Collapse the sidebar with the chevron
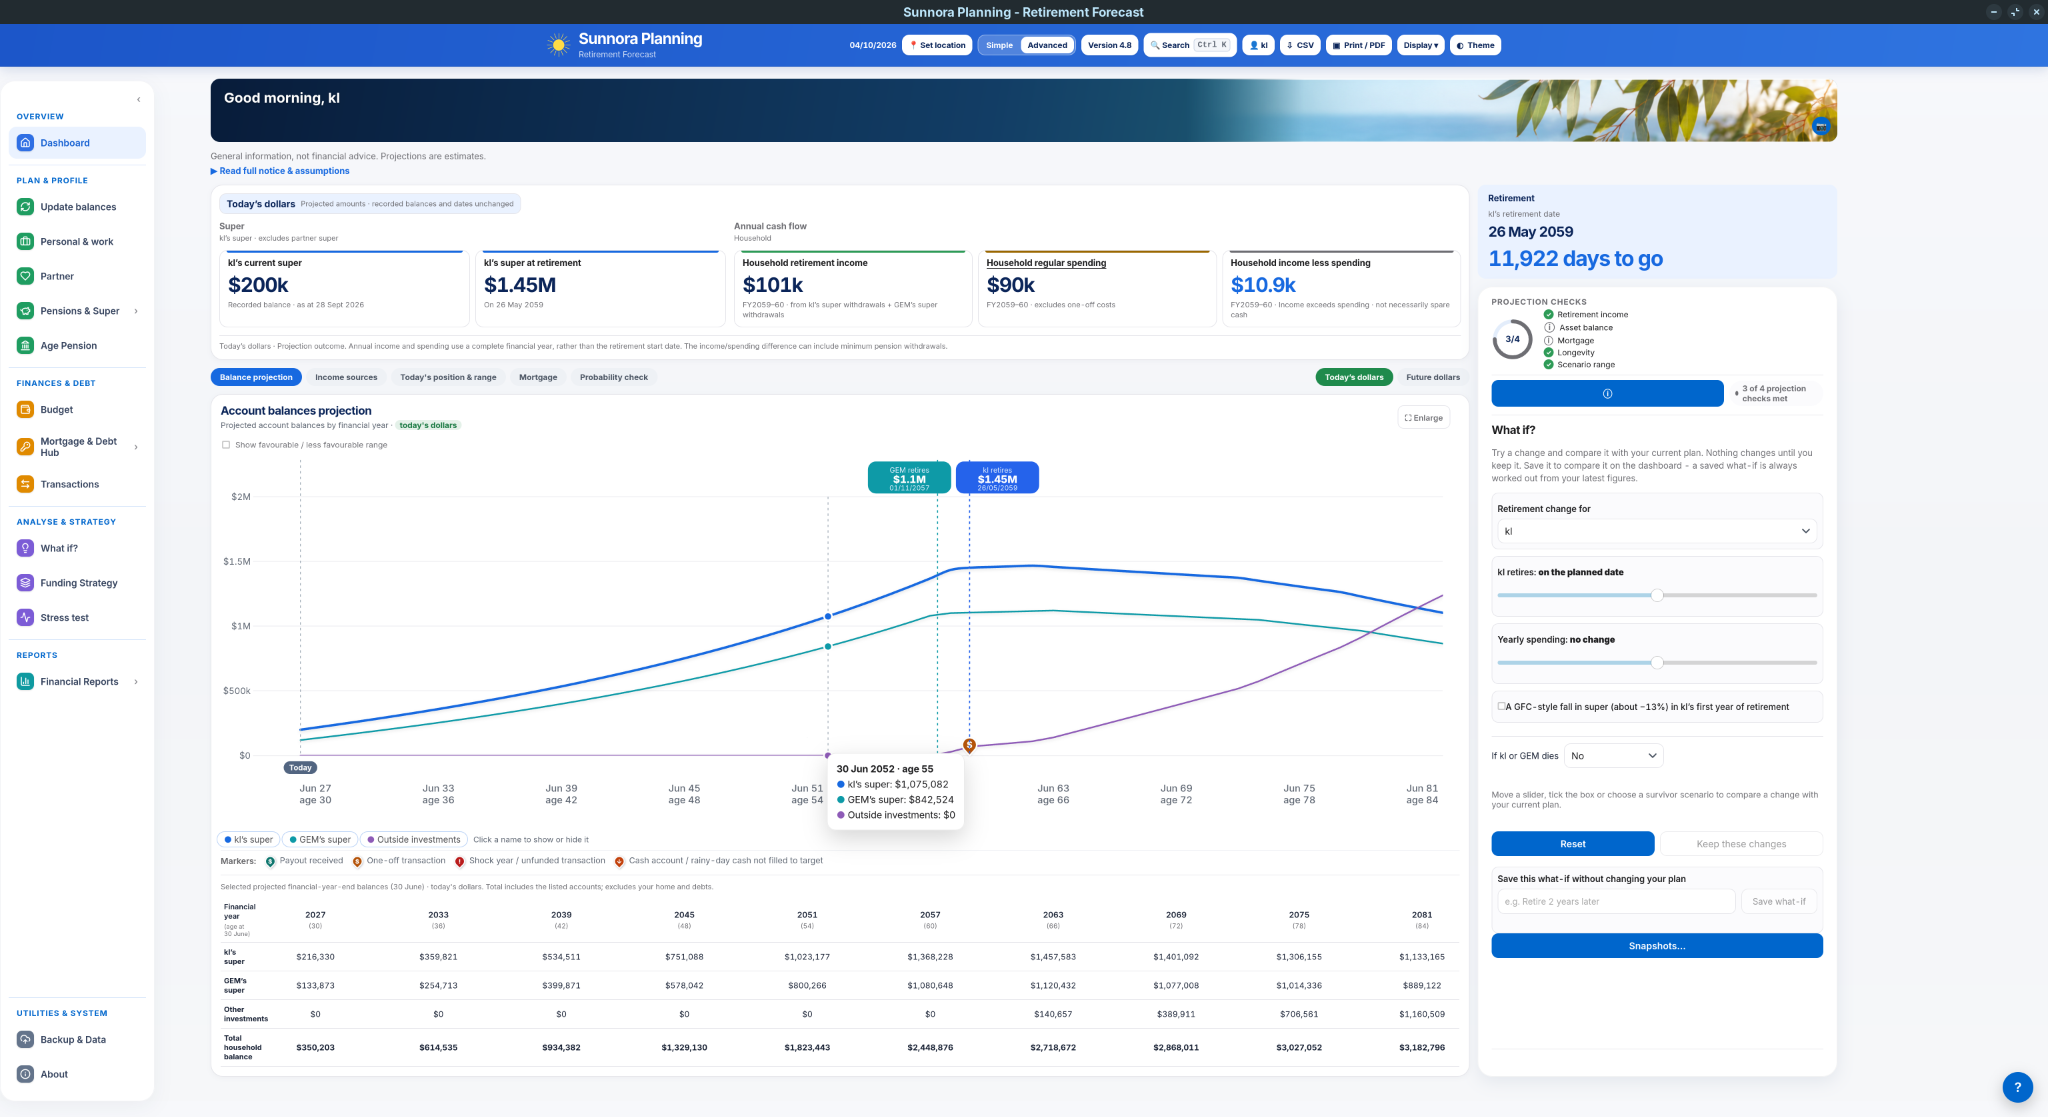The height and width of the screenshot is (1117, 2048). (138, 99)
